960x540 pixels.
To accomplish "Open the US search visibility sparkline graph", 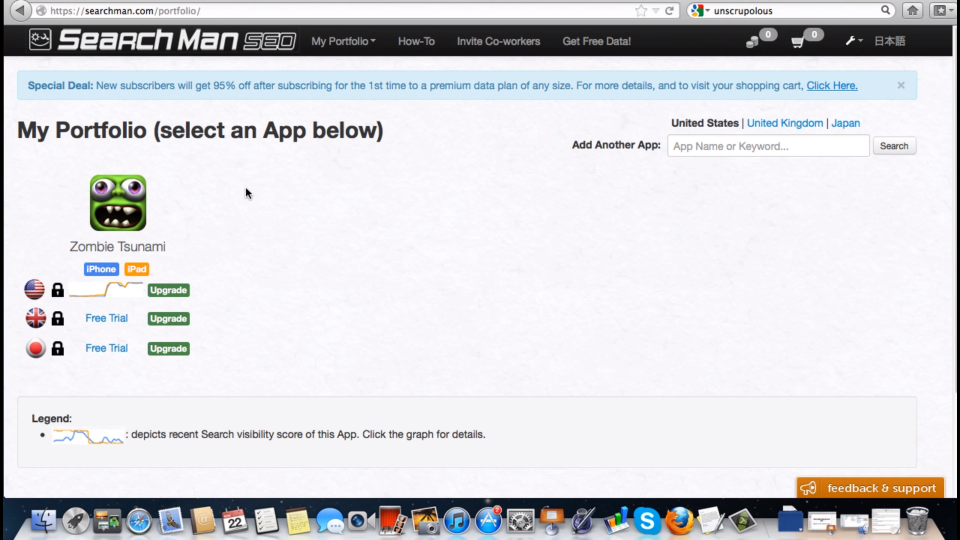I will 105,289.
